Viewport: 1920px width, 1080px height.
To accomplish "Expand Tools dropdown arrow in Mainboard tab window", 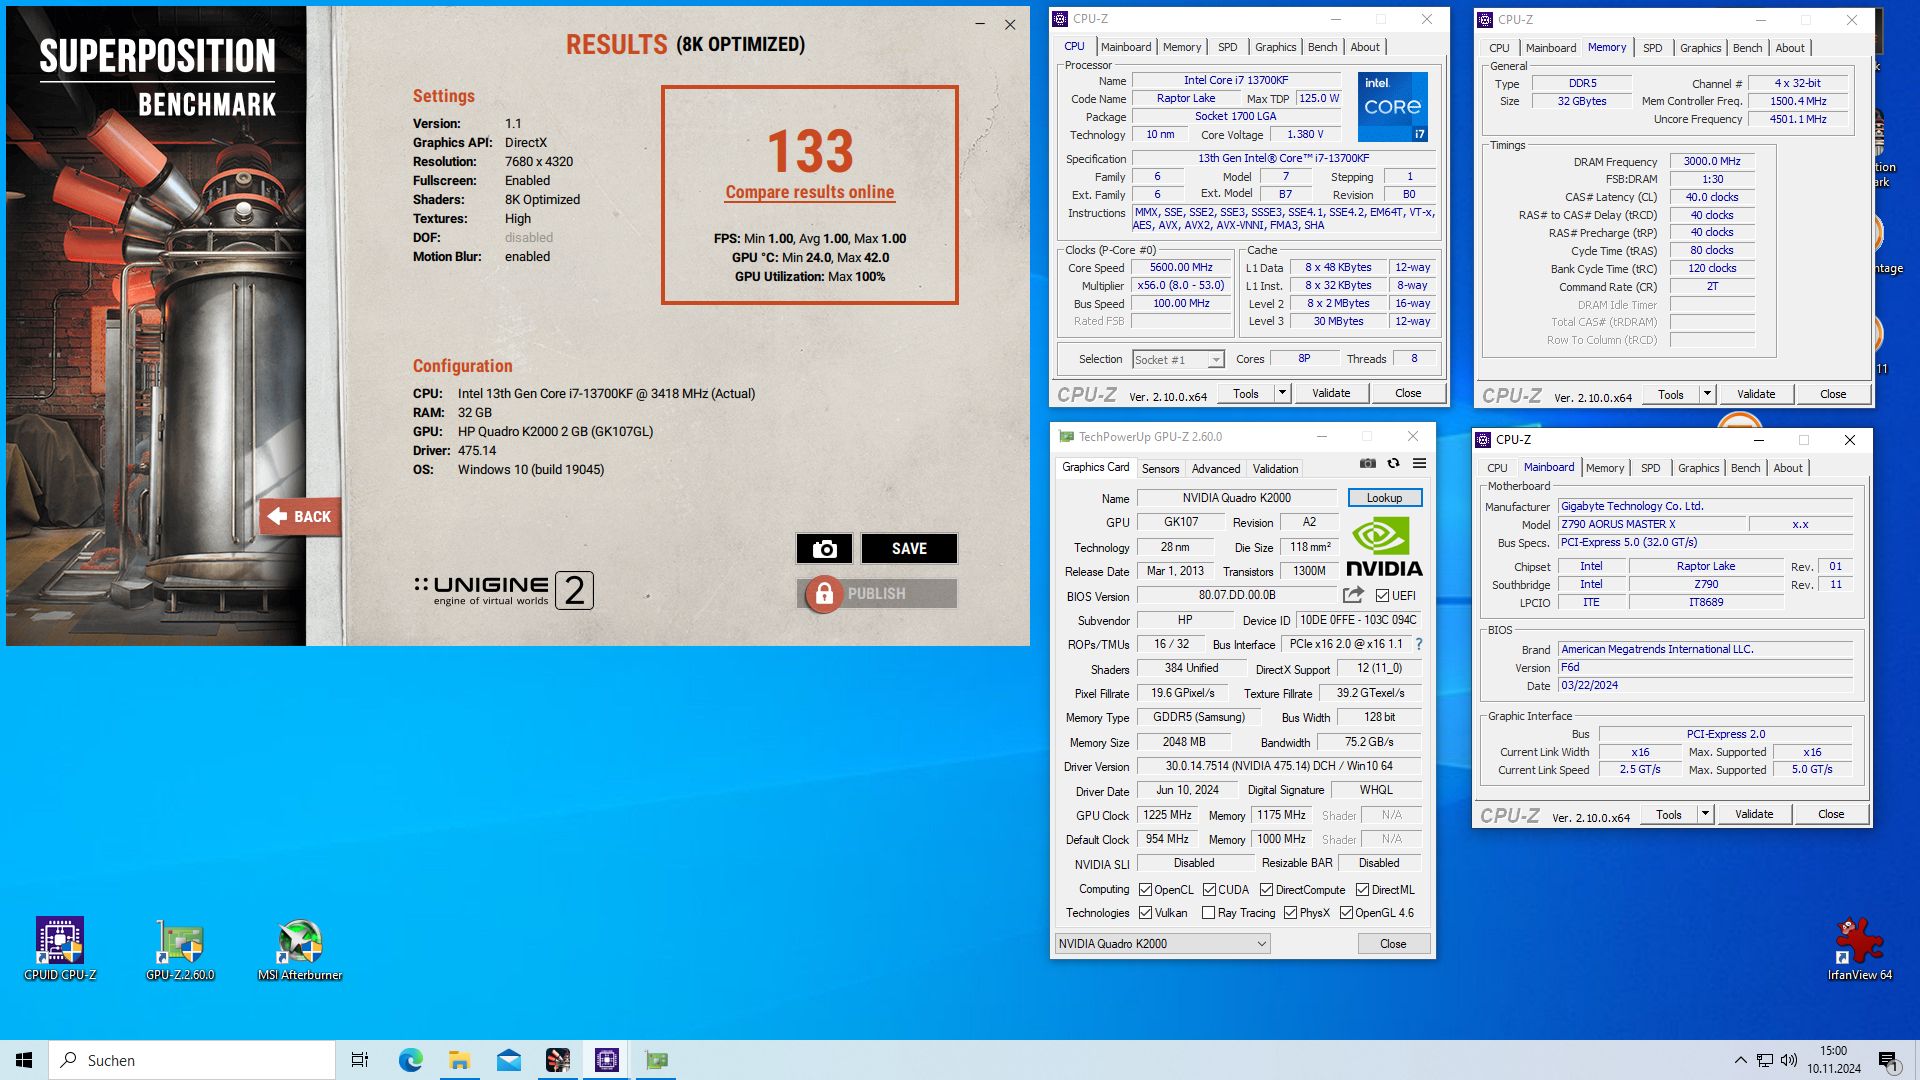I will pos(1705,814).
